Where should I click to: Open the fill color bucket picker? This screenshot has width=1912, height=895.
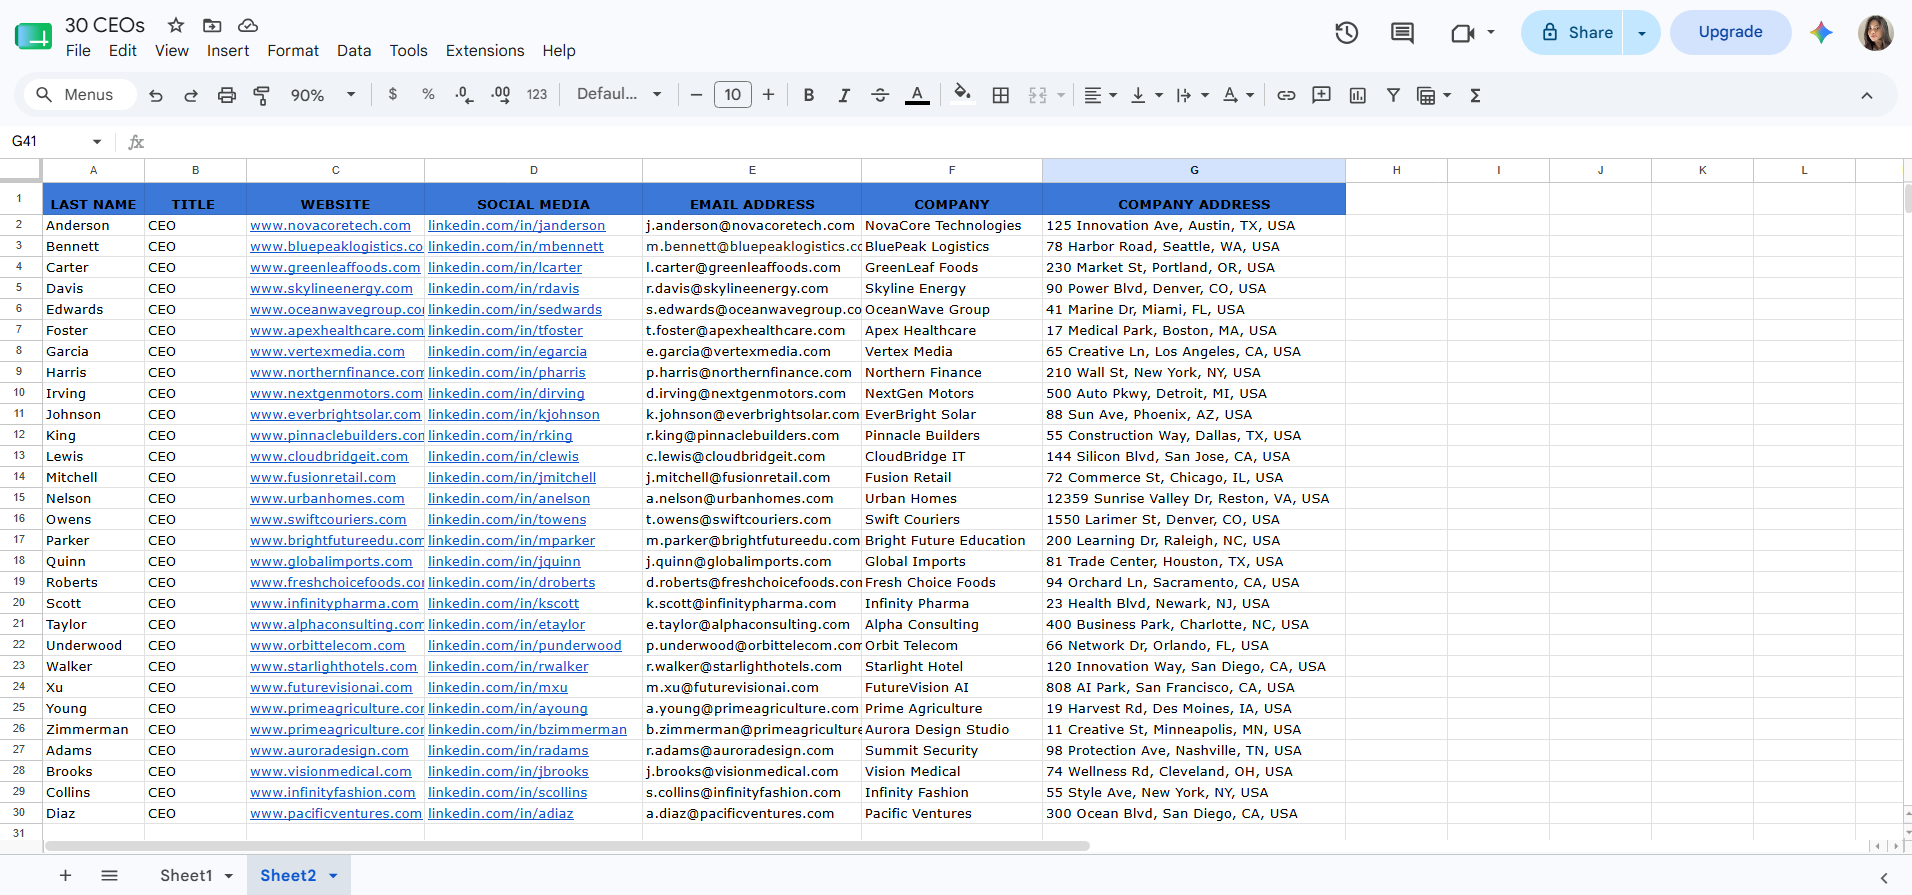click(x=962, y=94)
